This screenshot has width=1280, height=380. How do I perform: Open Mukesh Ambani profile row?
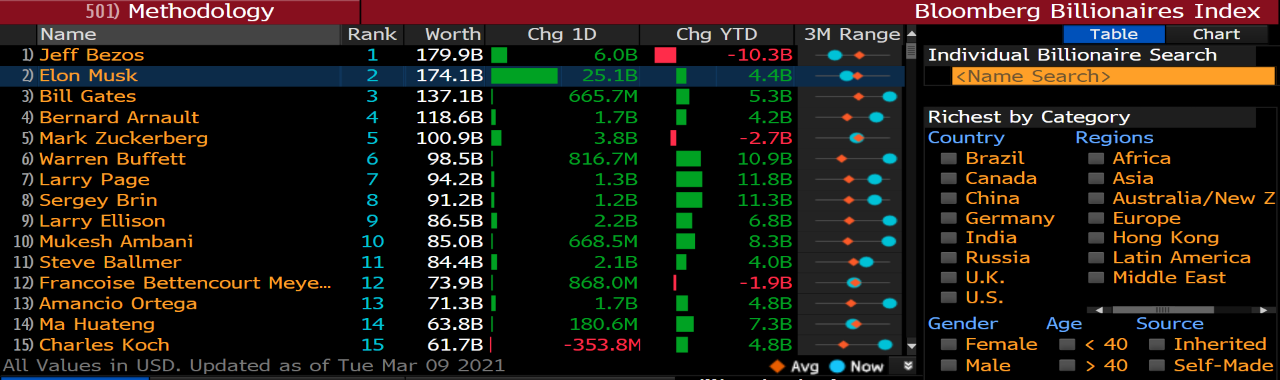[452, 241]
